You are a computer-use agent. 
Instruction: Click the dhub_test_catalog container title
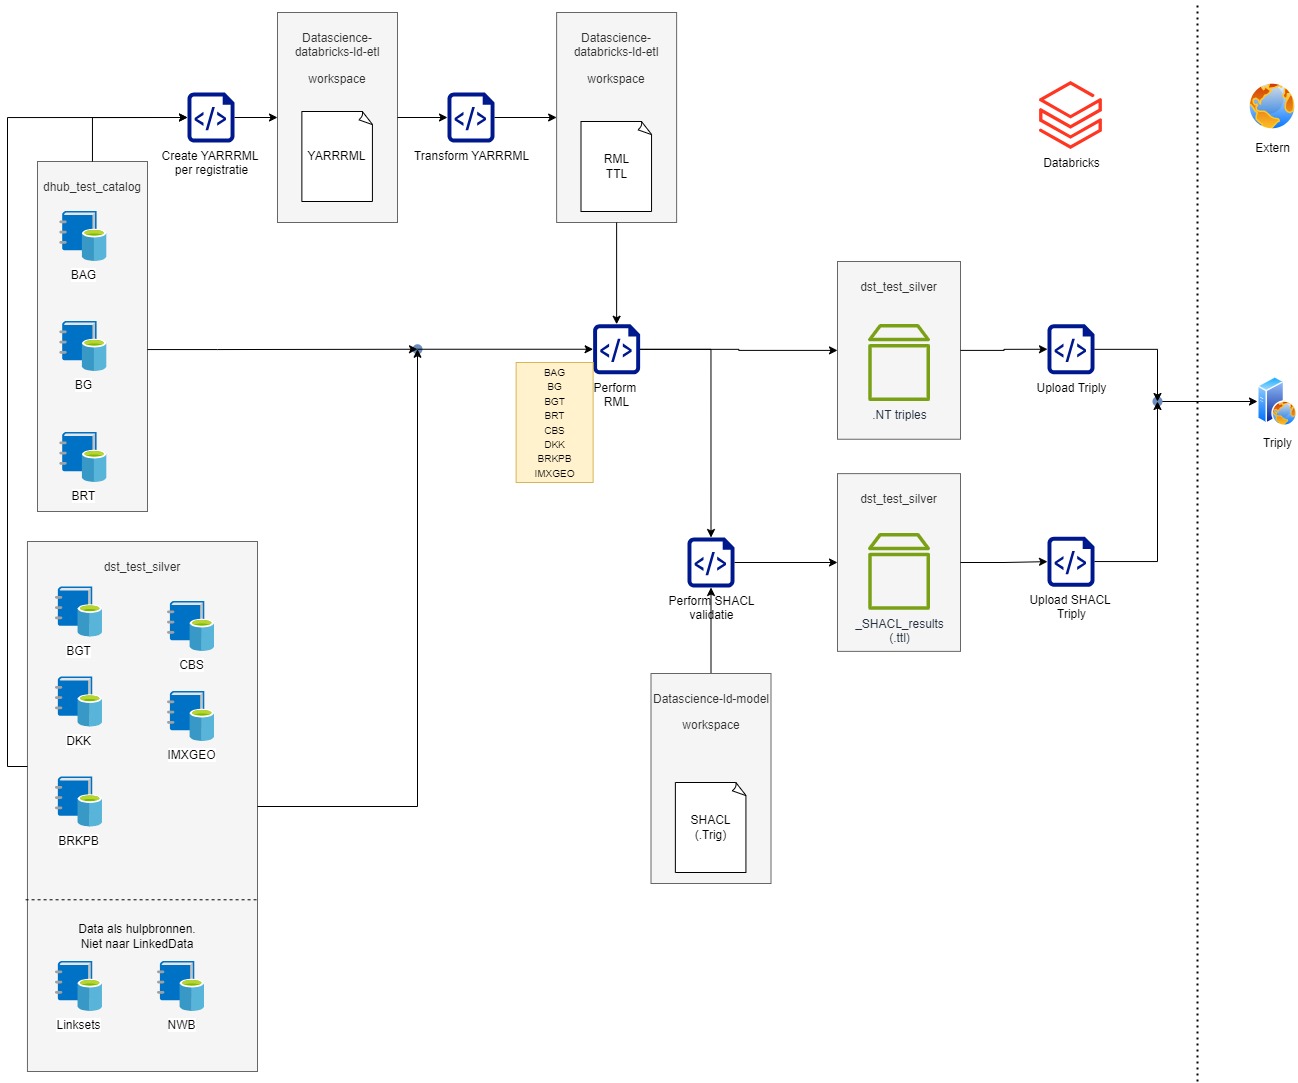[x=92, y=187]
